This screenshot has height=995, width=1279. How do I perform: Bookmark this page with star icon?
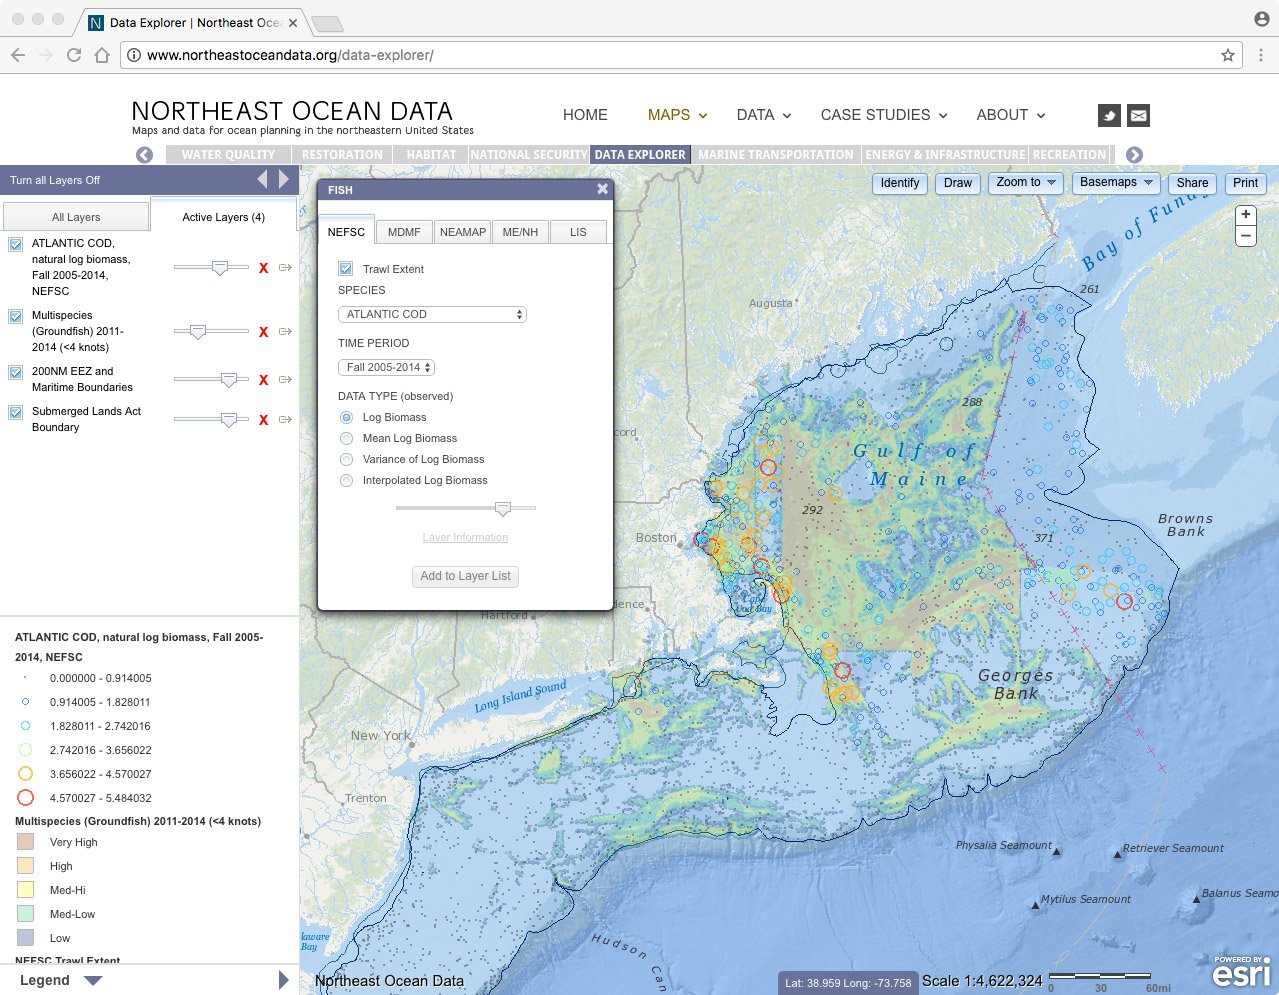pos(1228,55)
